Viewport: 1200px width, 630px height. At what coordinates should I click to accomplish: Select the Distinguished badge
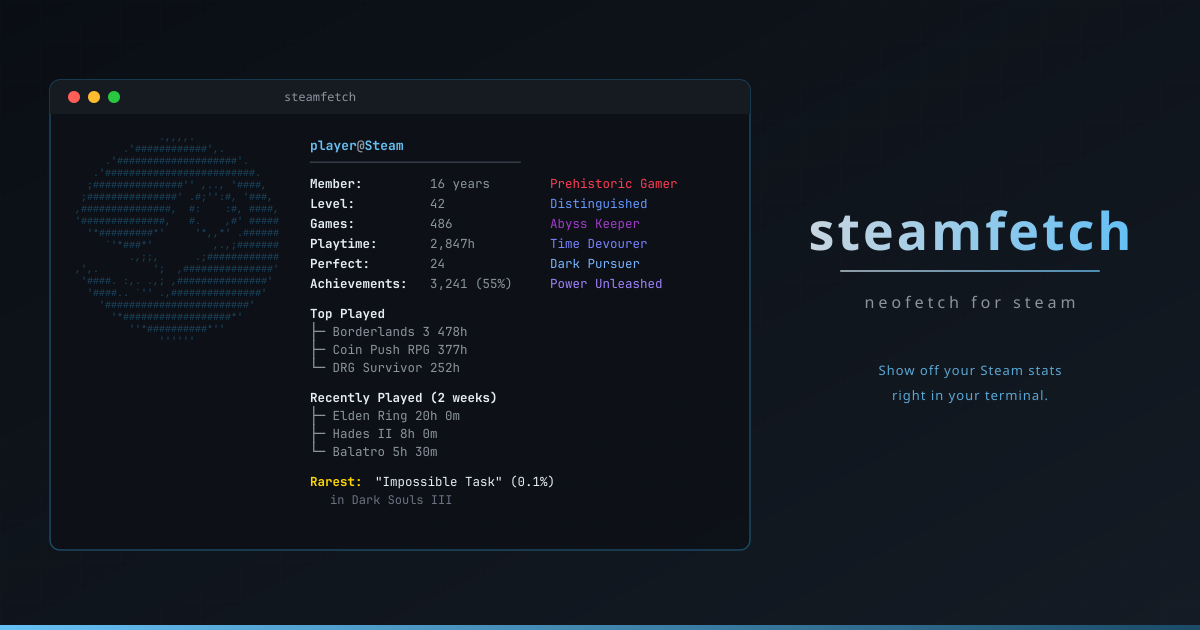(598, 203)
